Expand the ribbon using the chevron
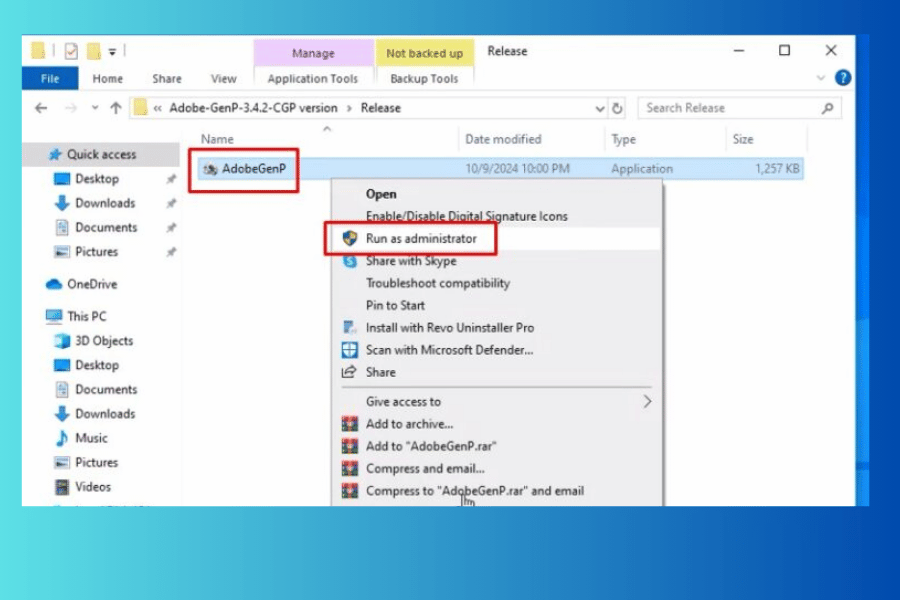Image resolution: width=900 pixels, height=600 pixels. 822,78
